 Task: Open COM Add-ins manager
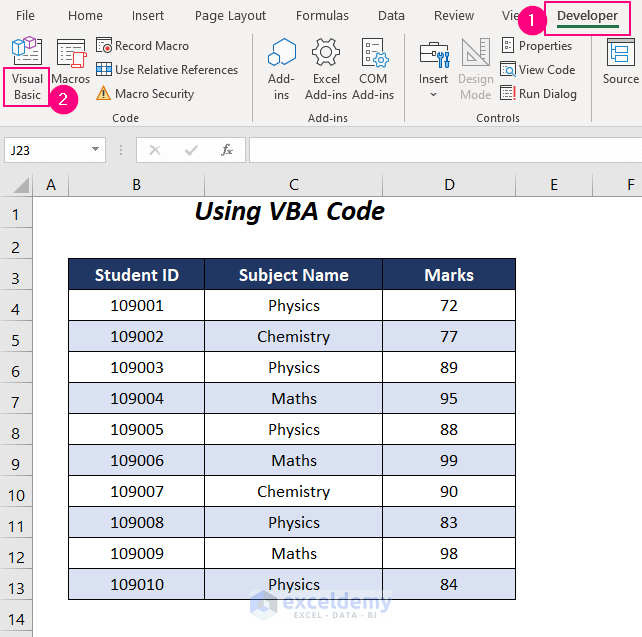click(x=373, y=70)
